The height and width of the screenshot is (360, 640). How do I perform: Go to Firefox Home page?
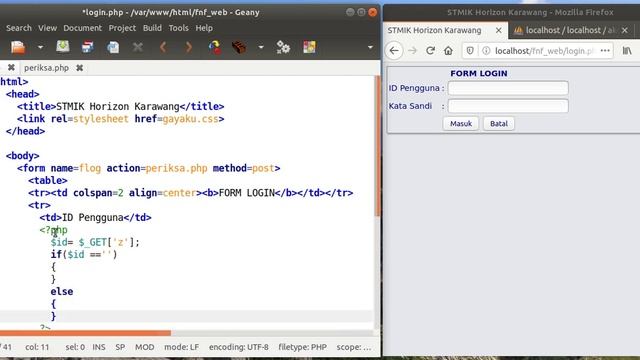pos(448,51)
